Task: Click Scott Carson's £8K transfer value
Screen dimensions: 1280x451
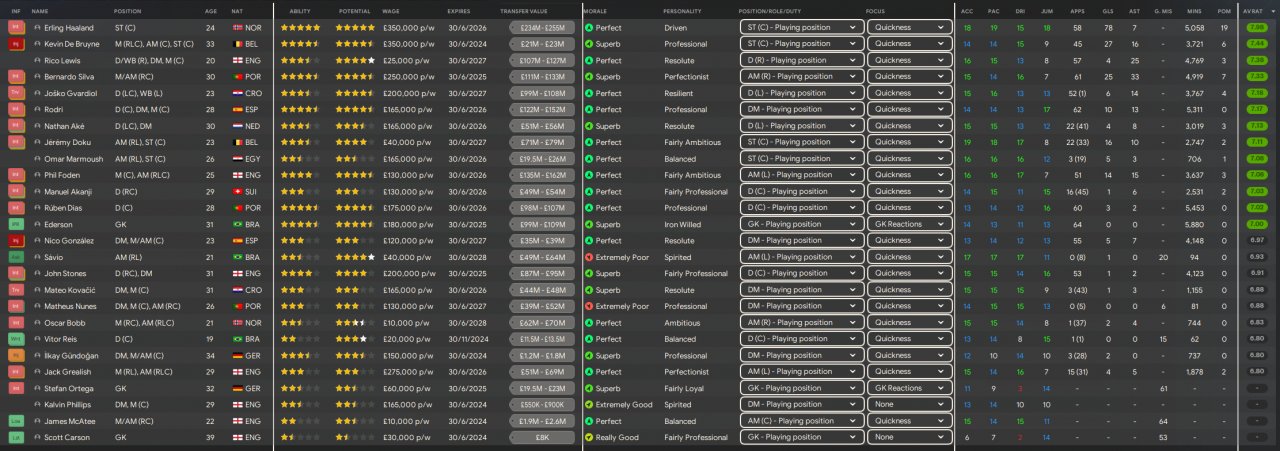Action: click(x=541, y=437)
